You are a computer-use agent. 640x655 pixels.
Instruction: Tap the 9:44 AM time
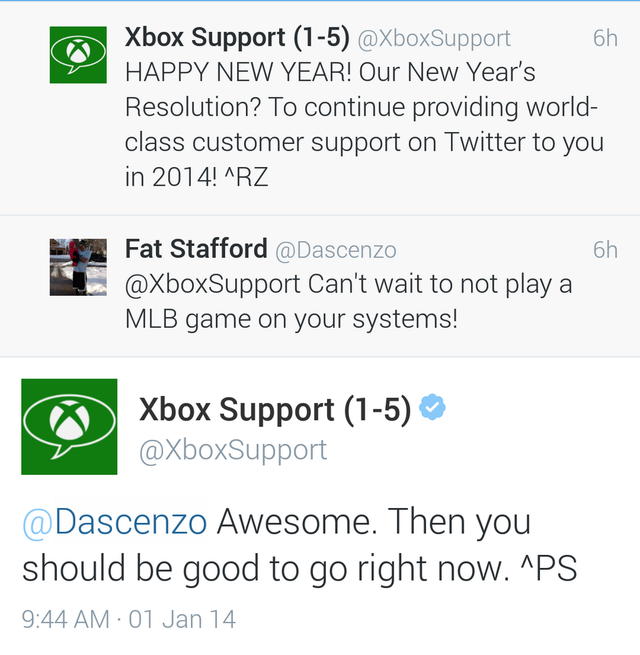(x=65, y=619)
